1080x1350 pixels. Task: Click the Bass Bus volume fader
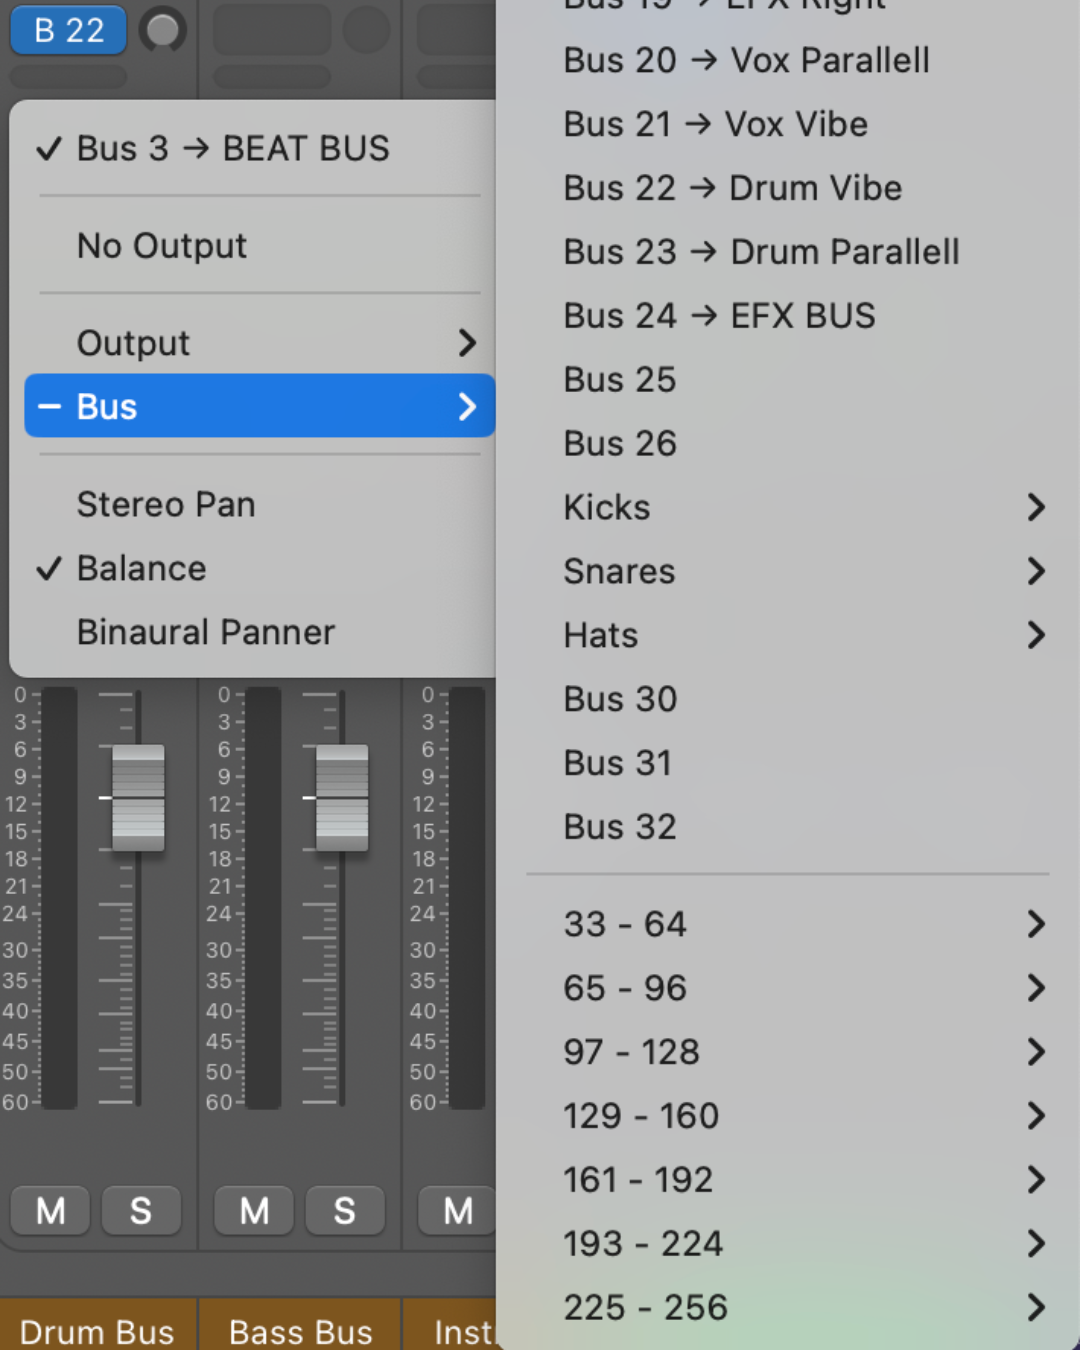click(342, 797)
